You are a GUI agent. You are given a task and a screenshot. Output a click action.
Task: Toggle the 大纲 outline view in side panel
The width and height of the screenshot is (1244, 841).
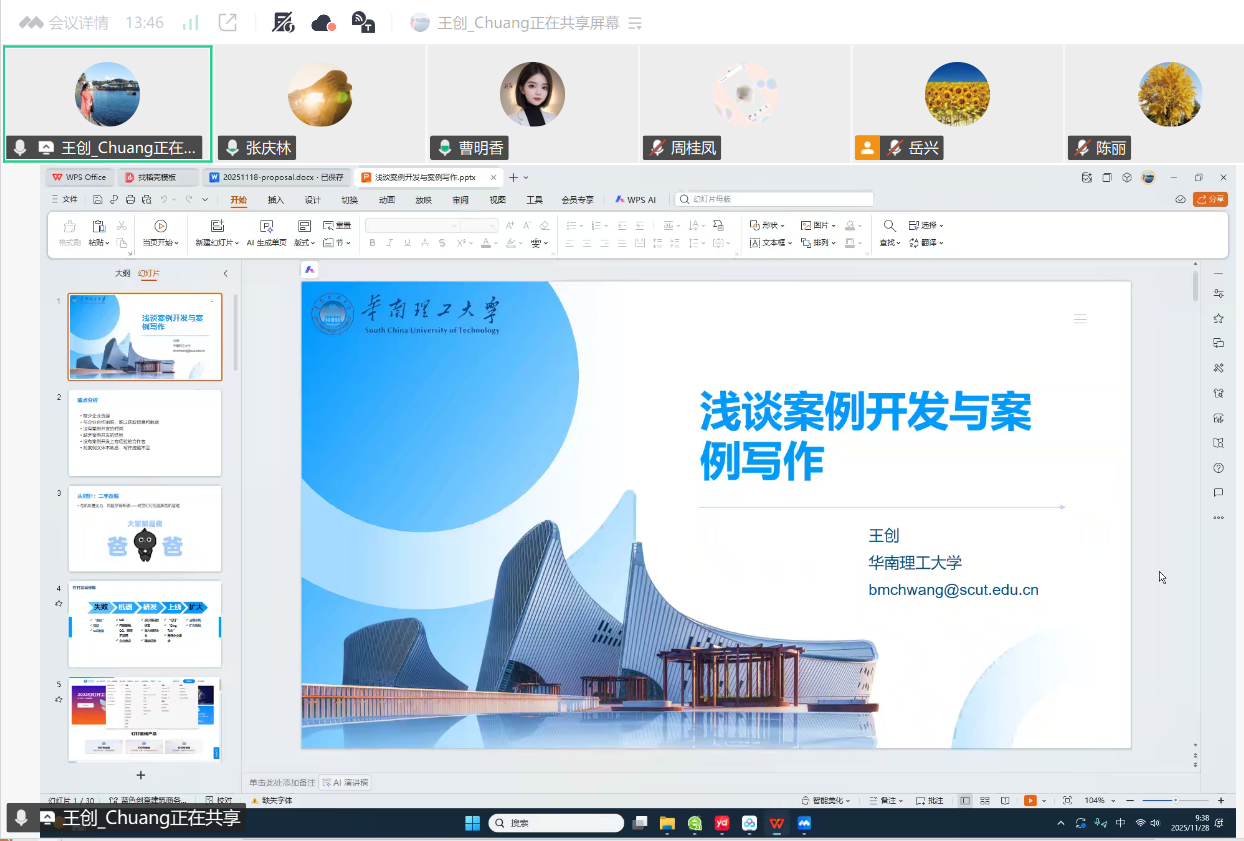122,273
